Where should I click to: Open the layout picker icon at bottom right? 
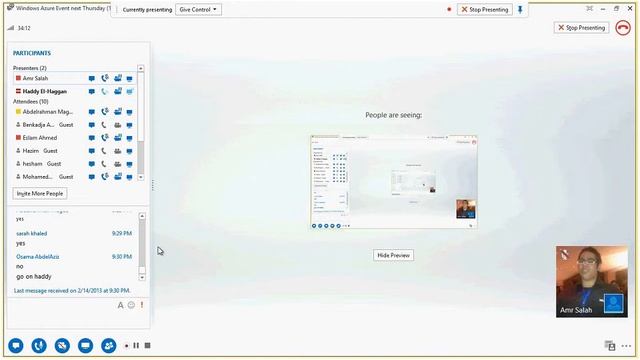point(610,345)
